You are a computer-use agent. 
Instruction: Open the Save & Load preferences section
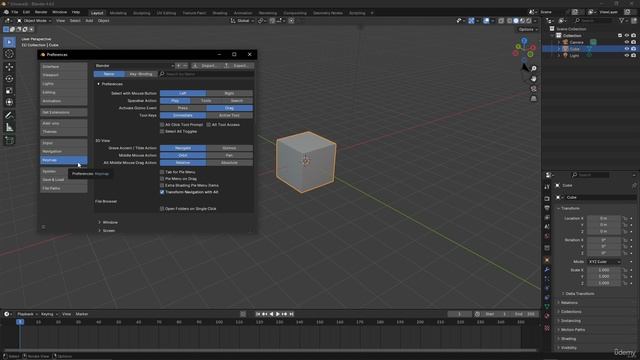tap(64, 180)
